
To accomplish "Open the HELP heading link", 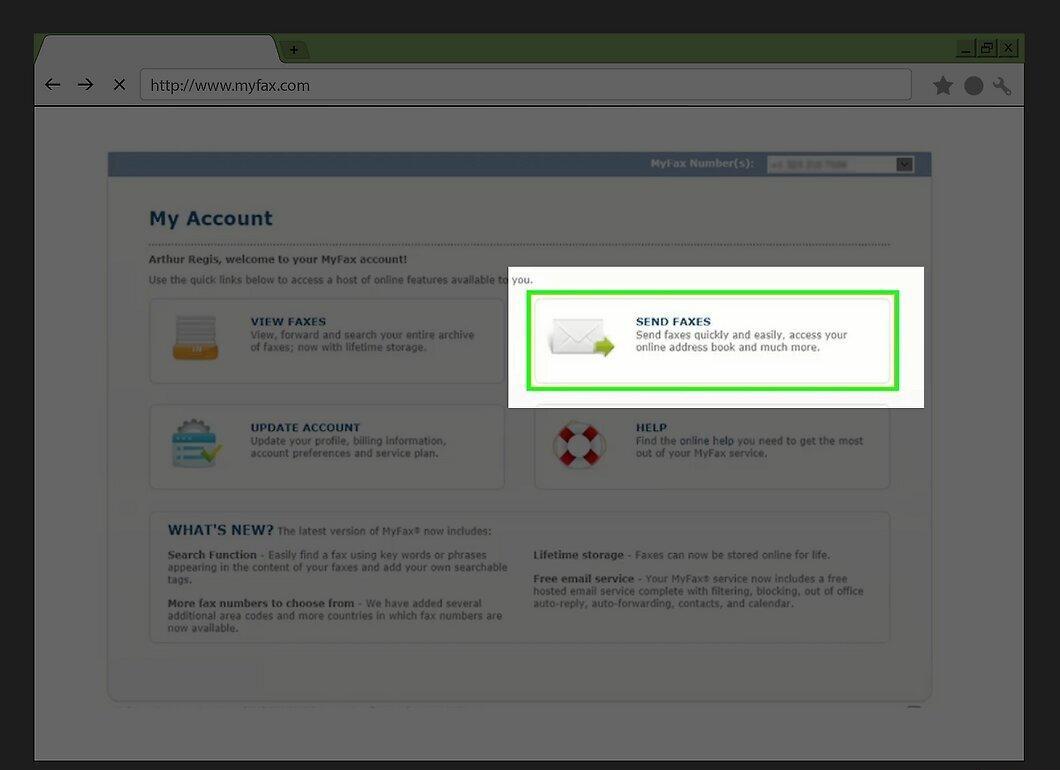I will (x=651, y=428).
